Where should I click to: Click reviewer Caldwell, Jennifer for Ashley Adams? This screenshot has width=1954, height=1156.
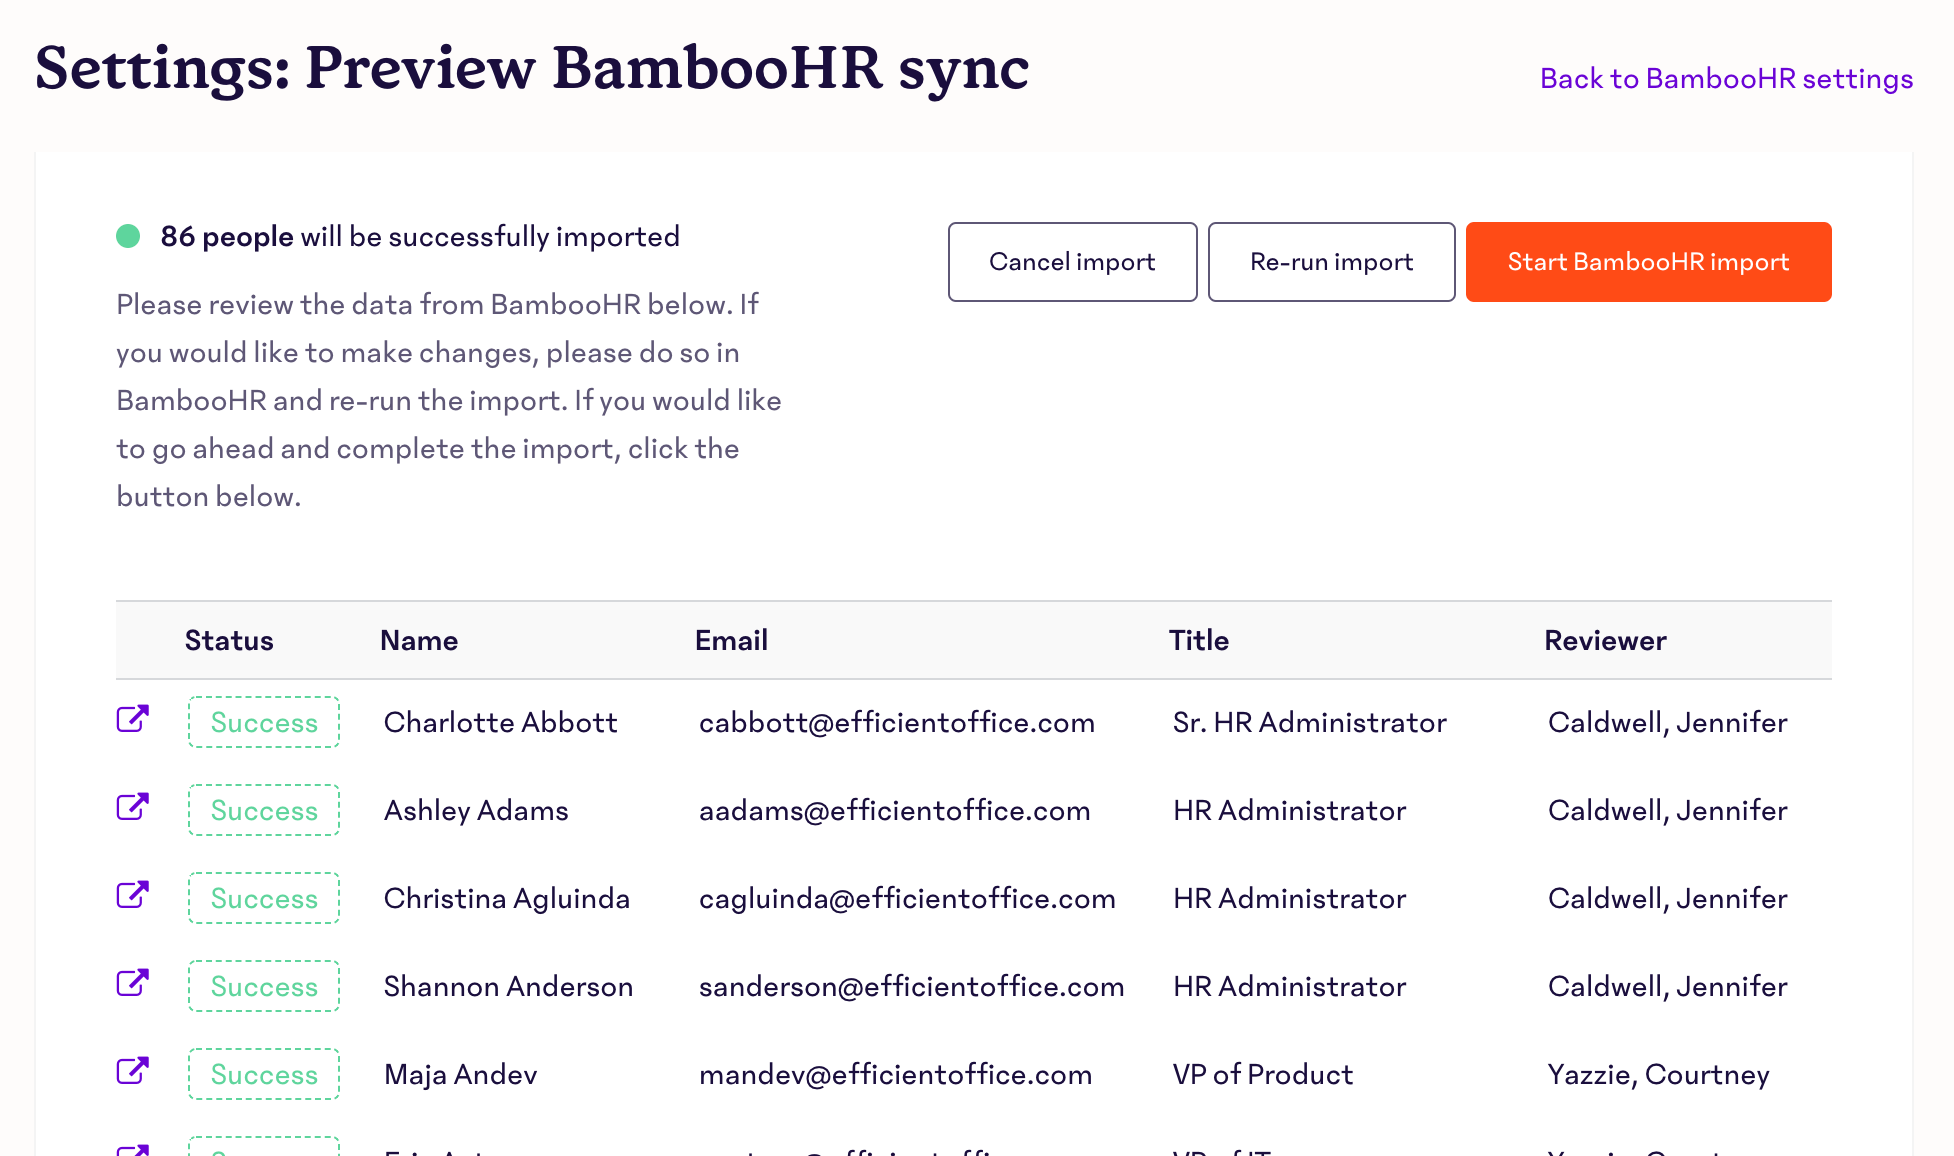pyautogui.click(x=1667, y=810)
